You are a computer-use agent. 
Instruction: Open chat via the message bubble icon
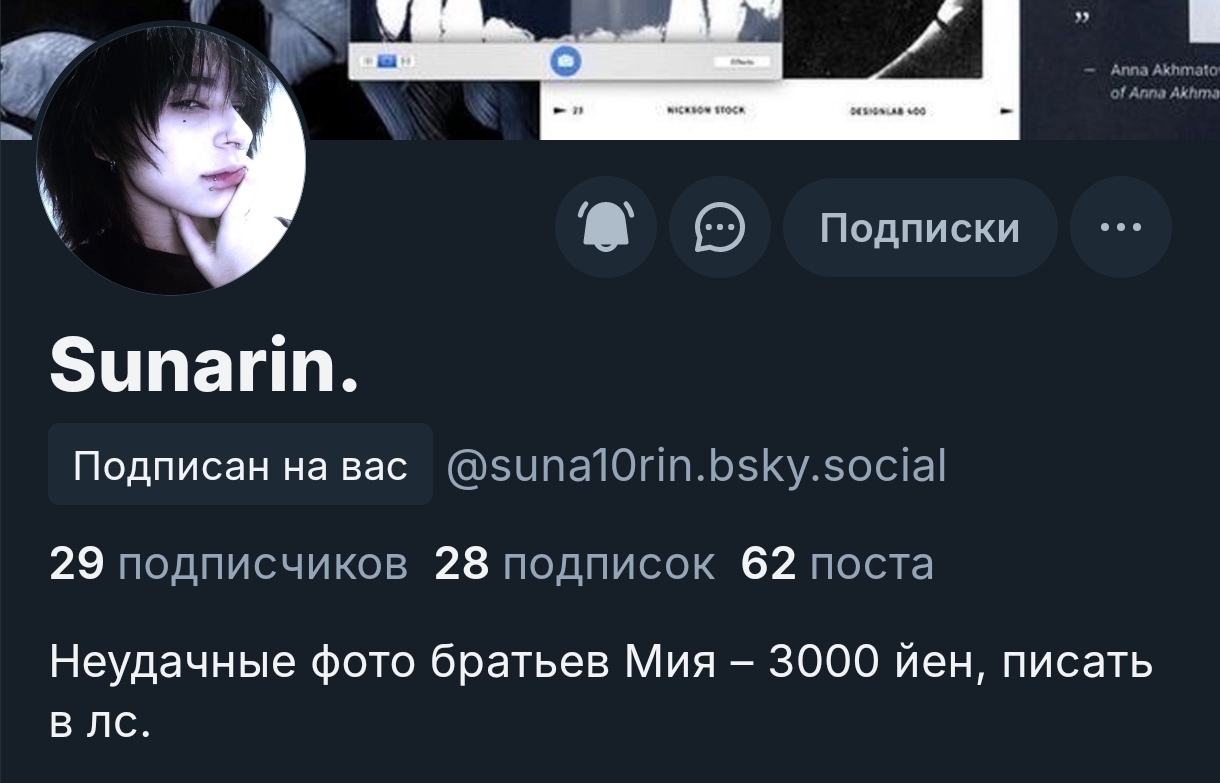[x=720, y=228]
